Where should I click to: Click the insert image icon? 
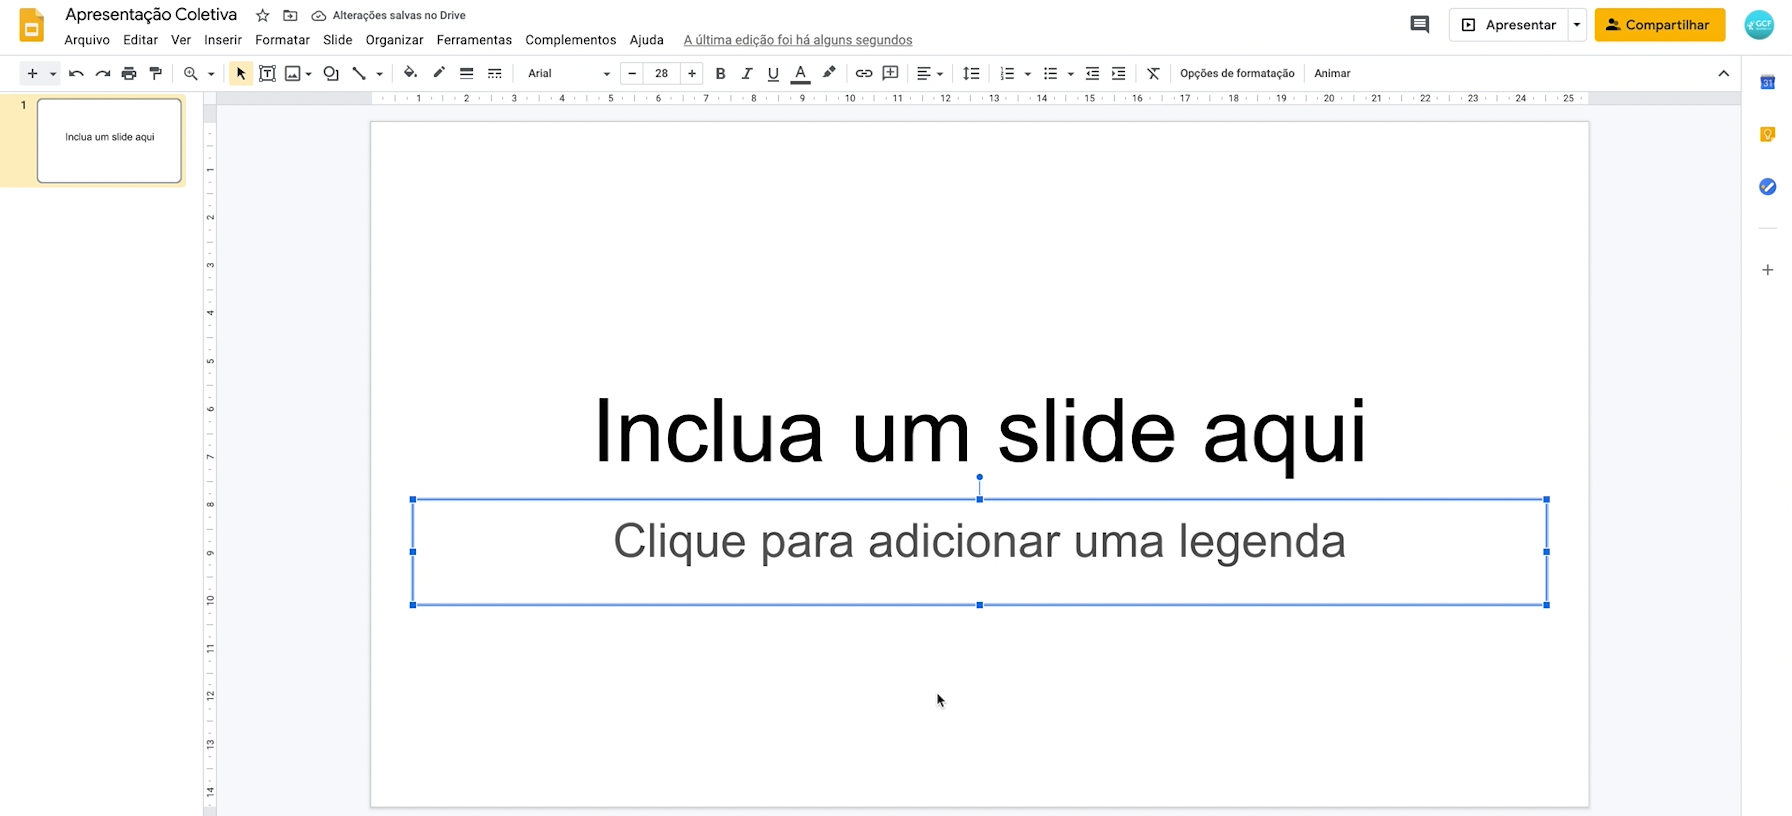[x=293, y=73]
